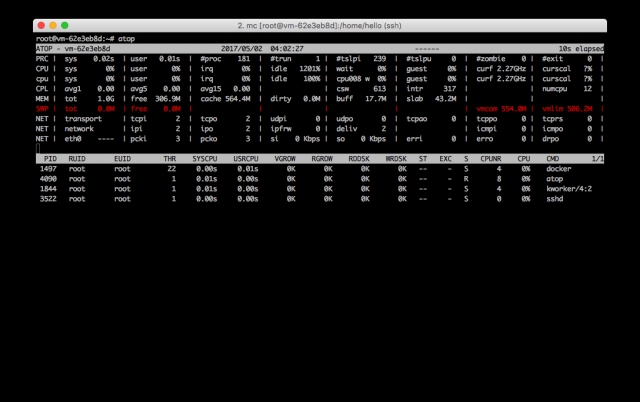Click the PID column header

50,159
